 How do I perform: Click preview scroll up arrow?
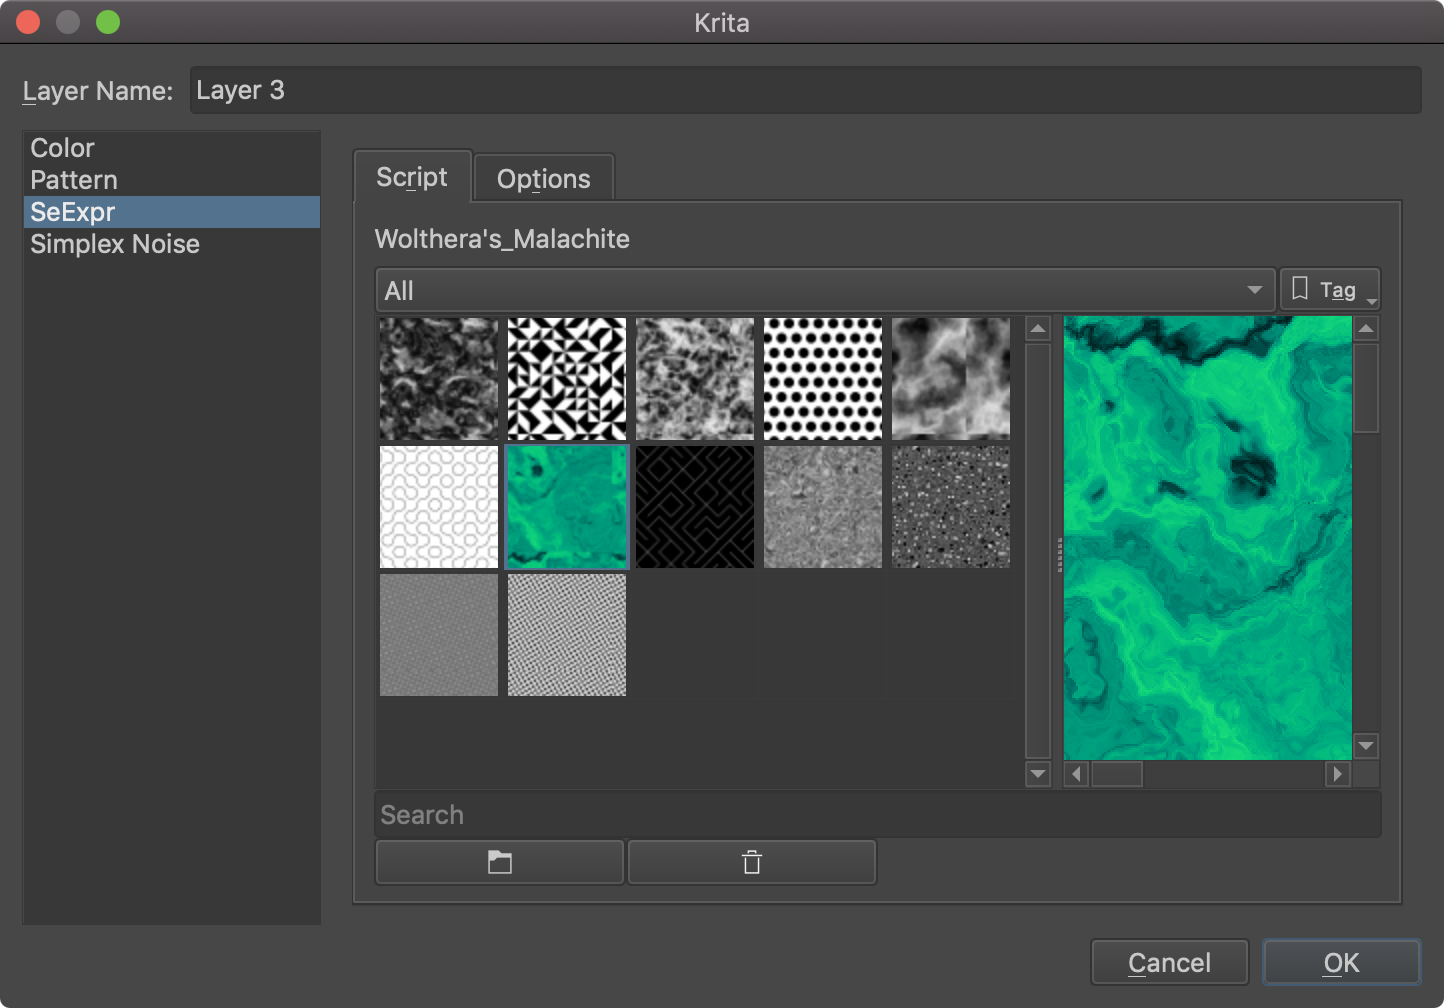click(x=1366, y=329)
